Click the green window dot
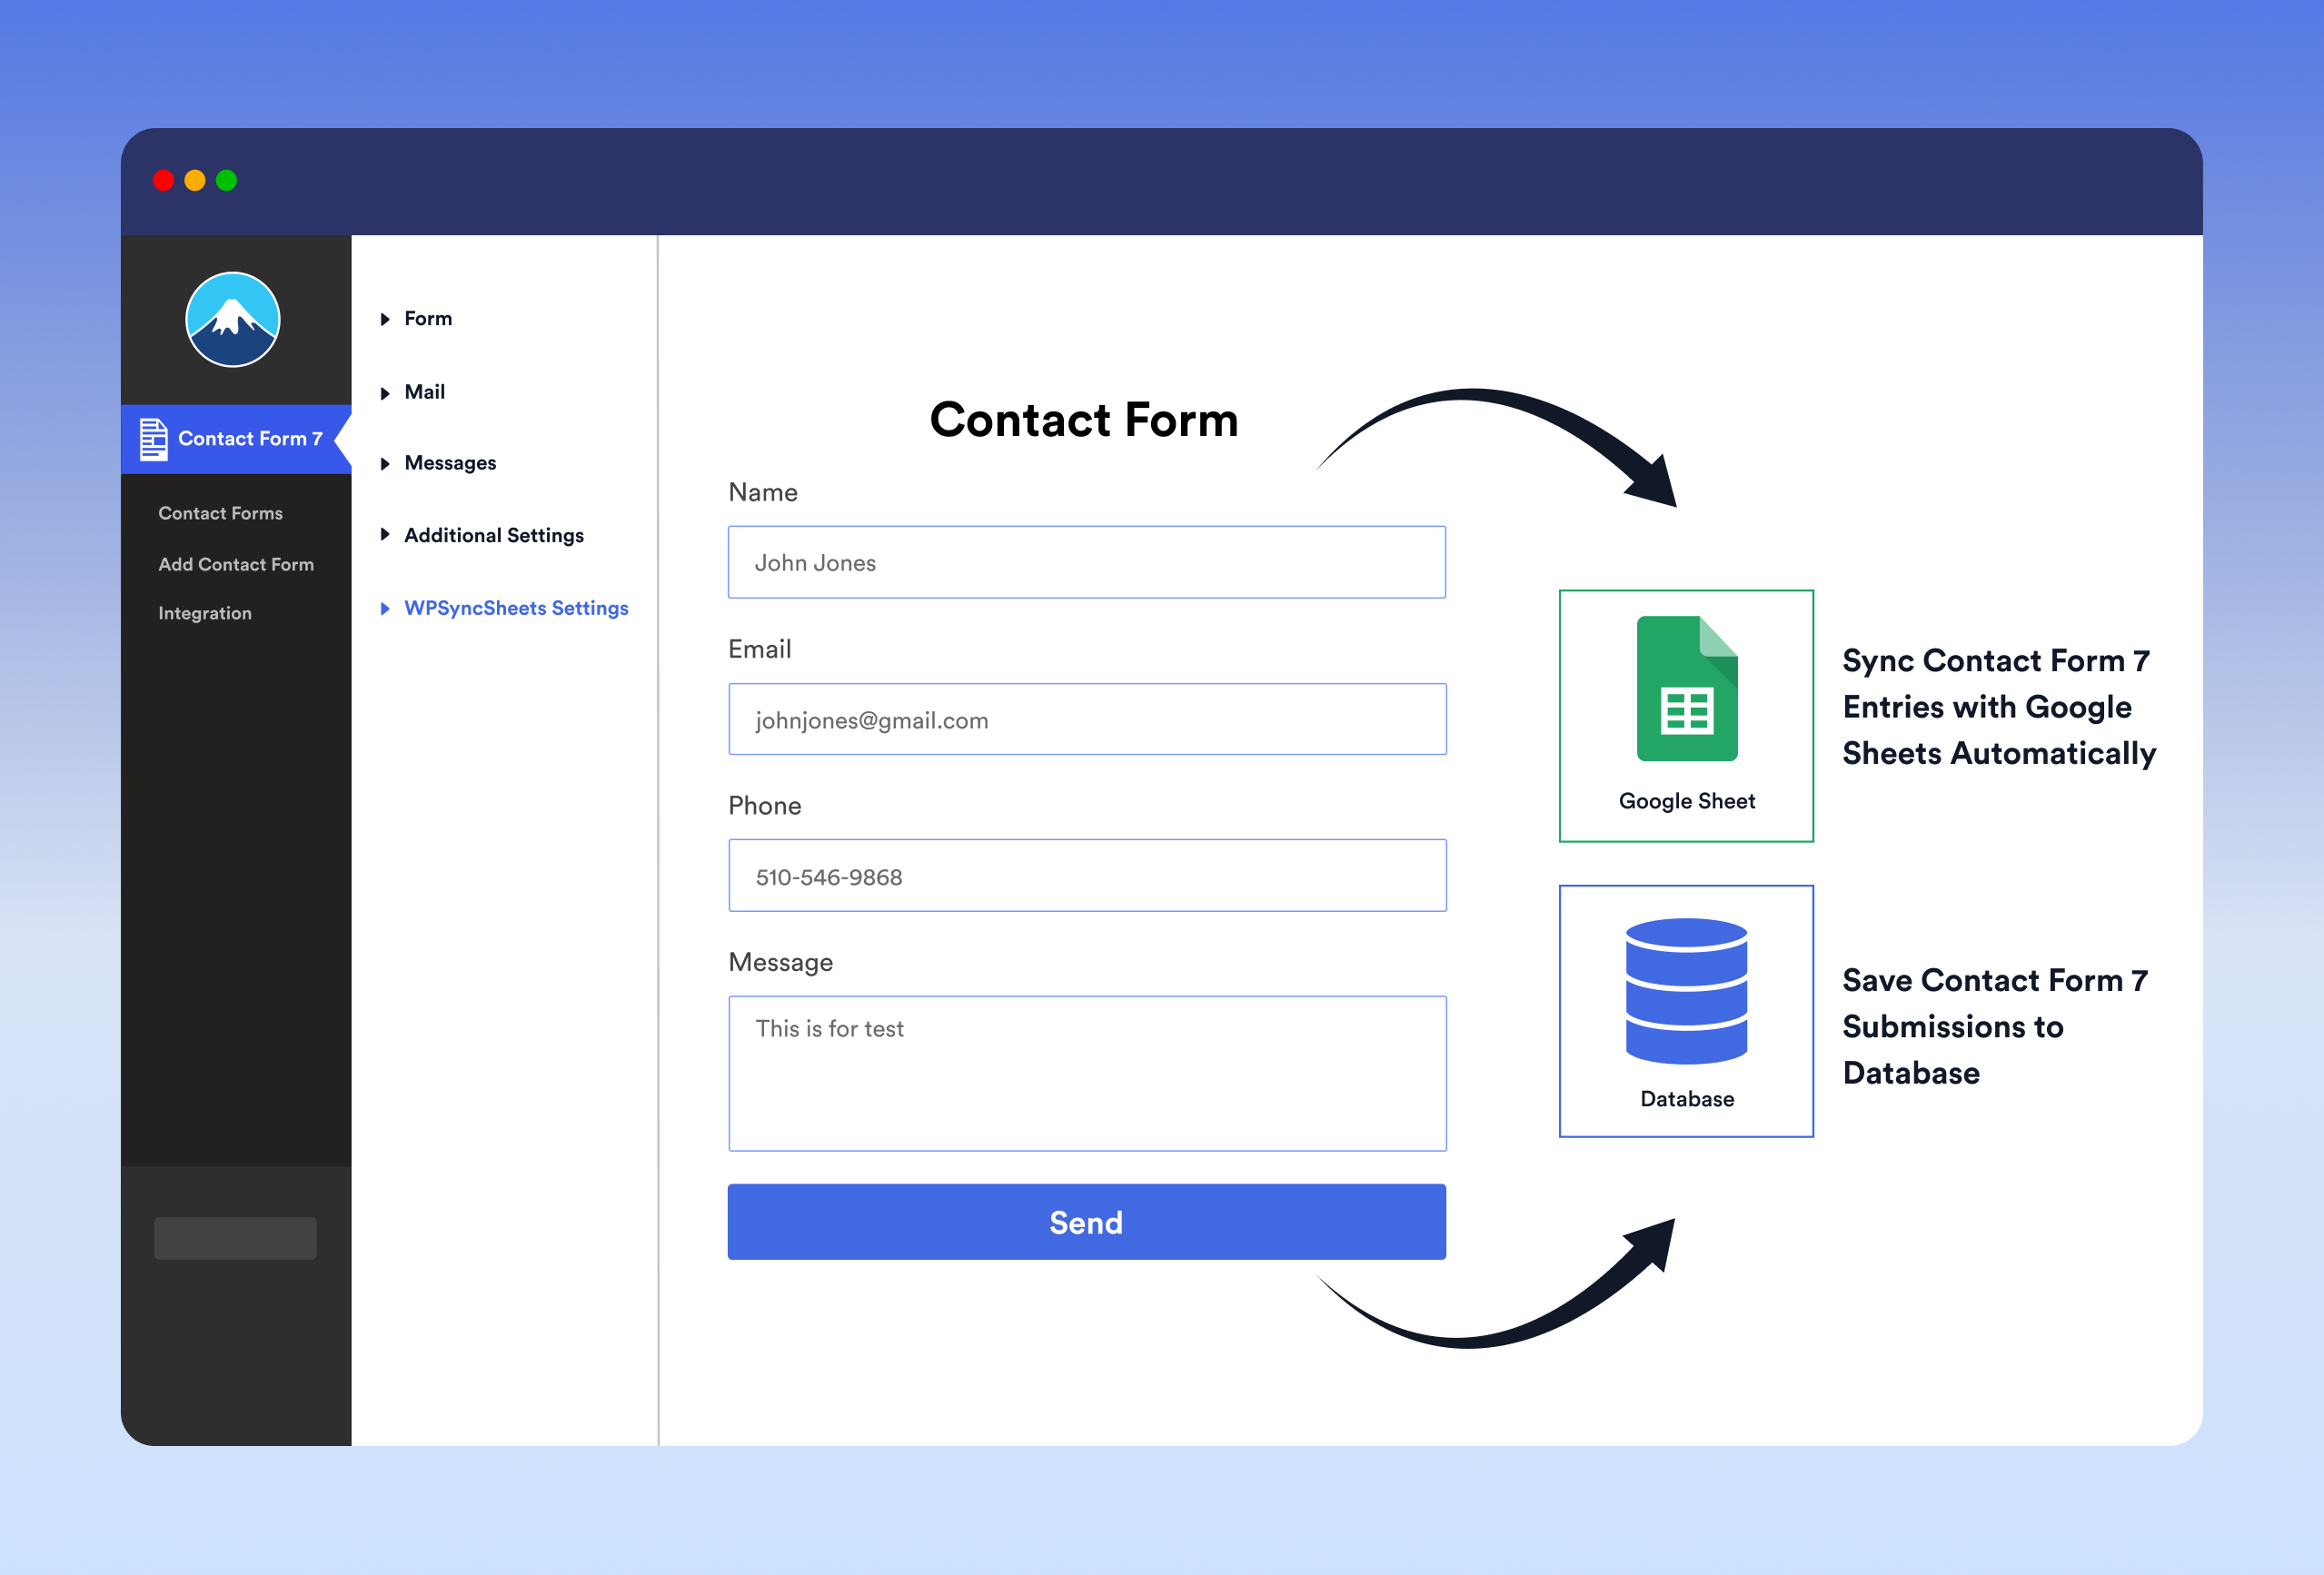The height and width of the screenshot is (1575, 2324). point(227,180)
